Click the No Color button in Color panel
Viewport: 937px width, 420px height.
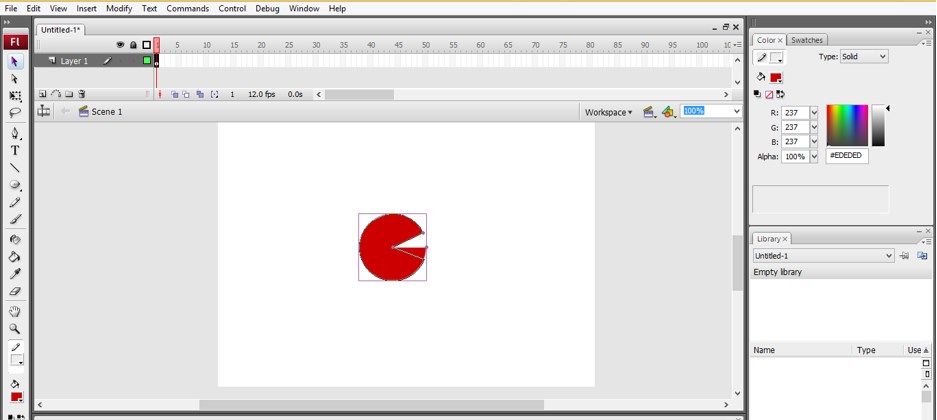click(769, 94)
